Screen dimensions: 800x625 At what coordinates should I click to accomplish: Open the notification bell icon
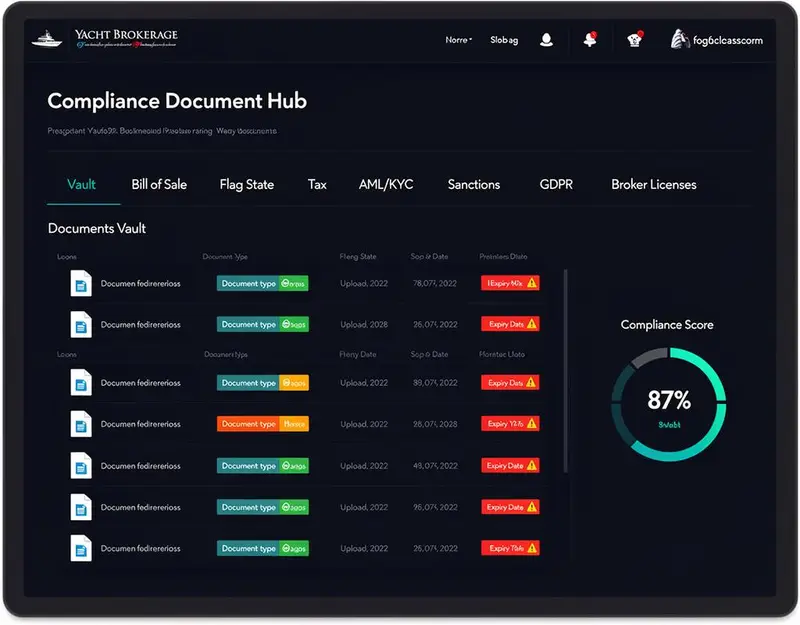[x=590, y=39]
